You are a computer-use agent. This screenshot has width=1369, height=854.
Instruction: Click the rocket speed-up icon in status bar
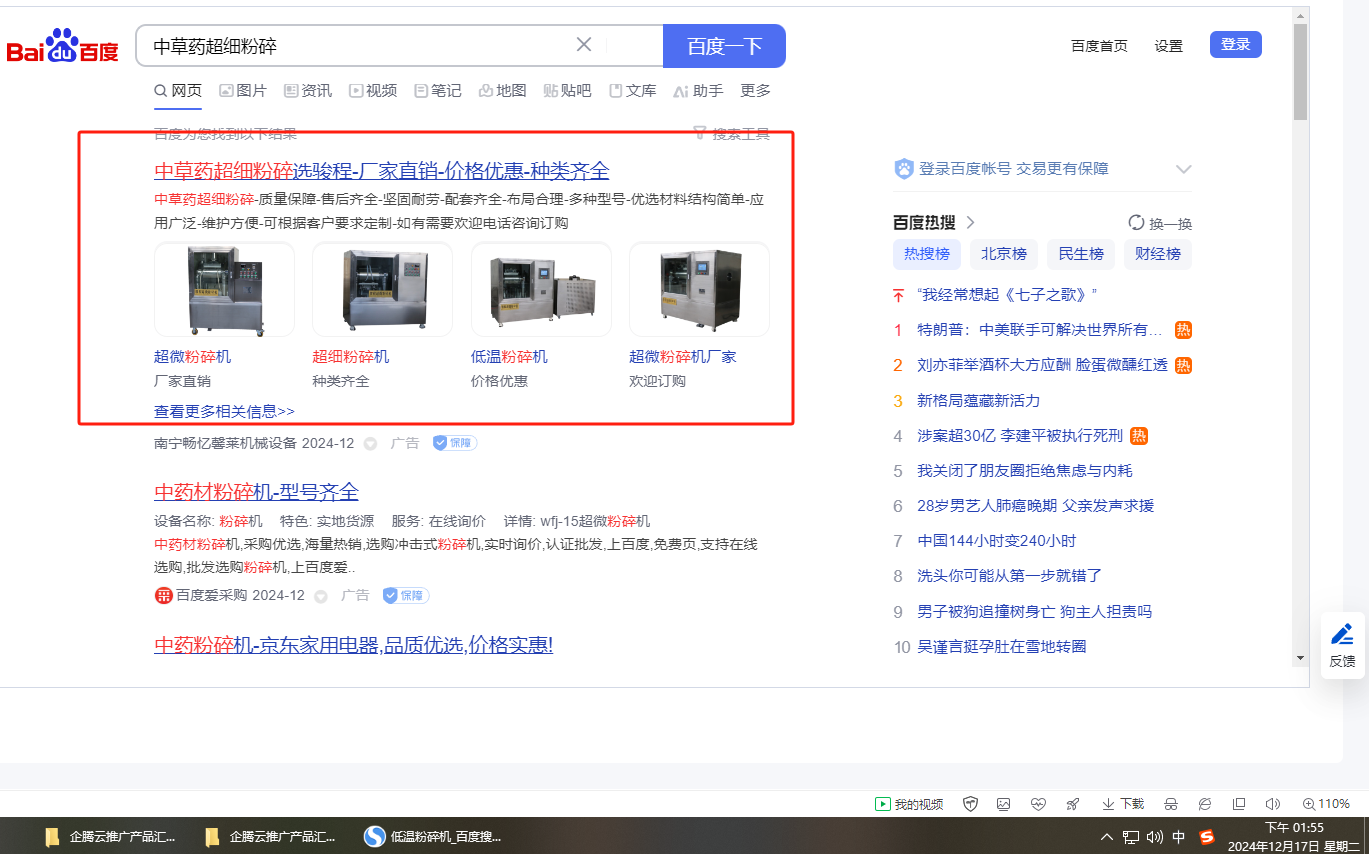point(1073,804)
